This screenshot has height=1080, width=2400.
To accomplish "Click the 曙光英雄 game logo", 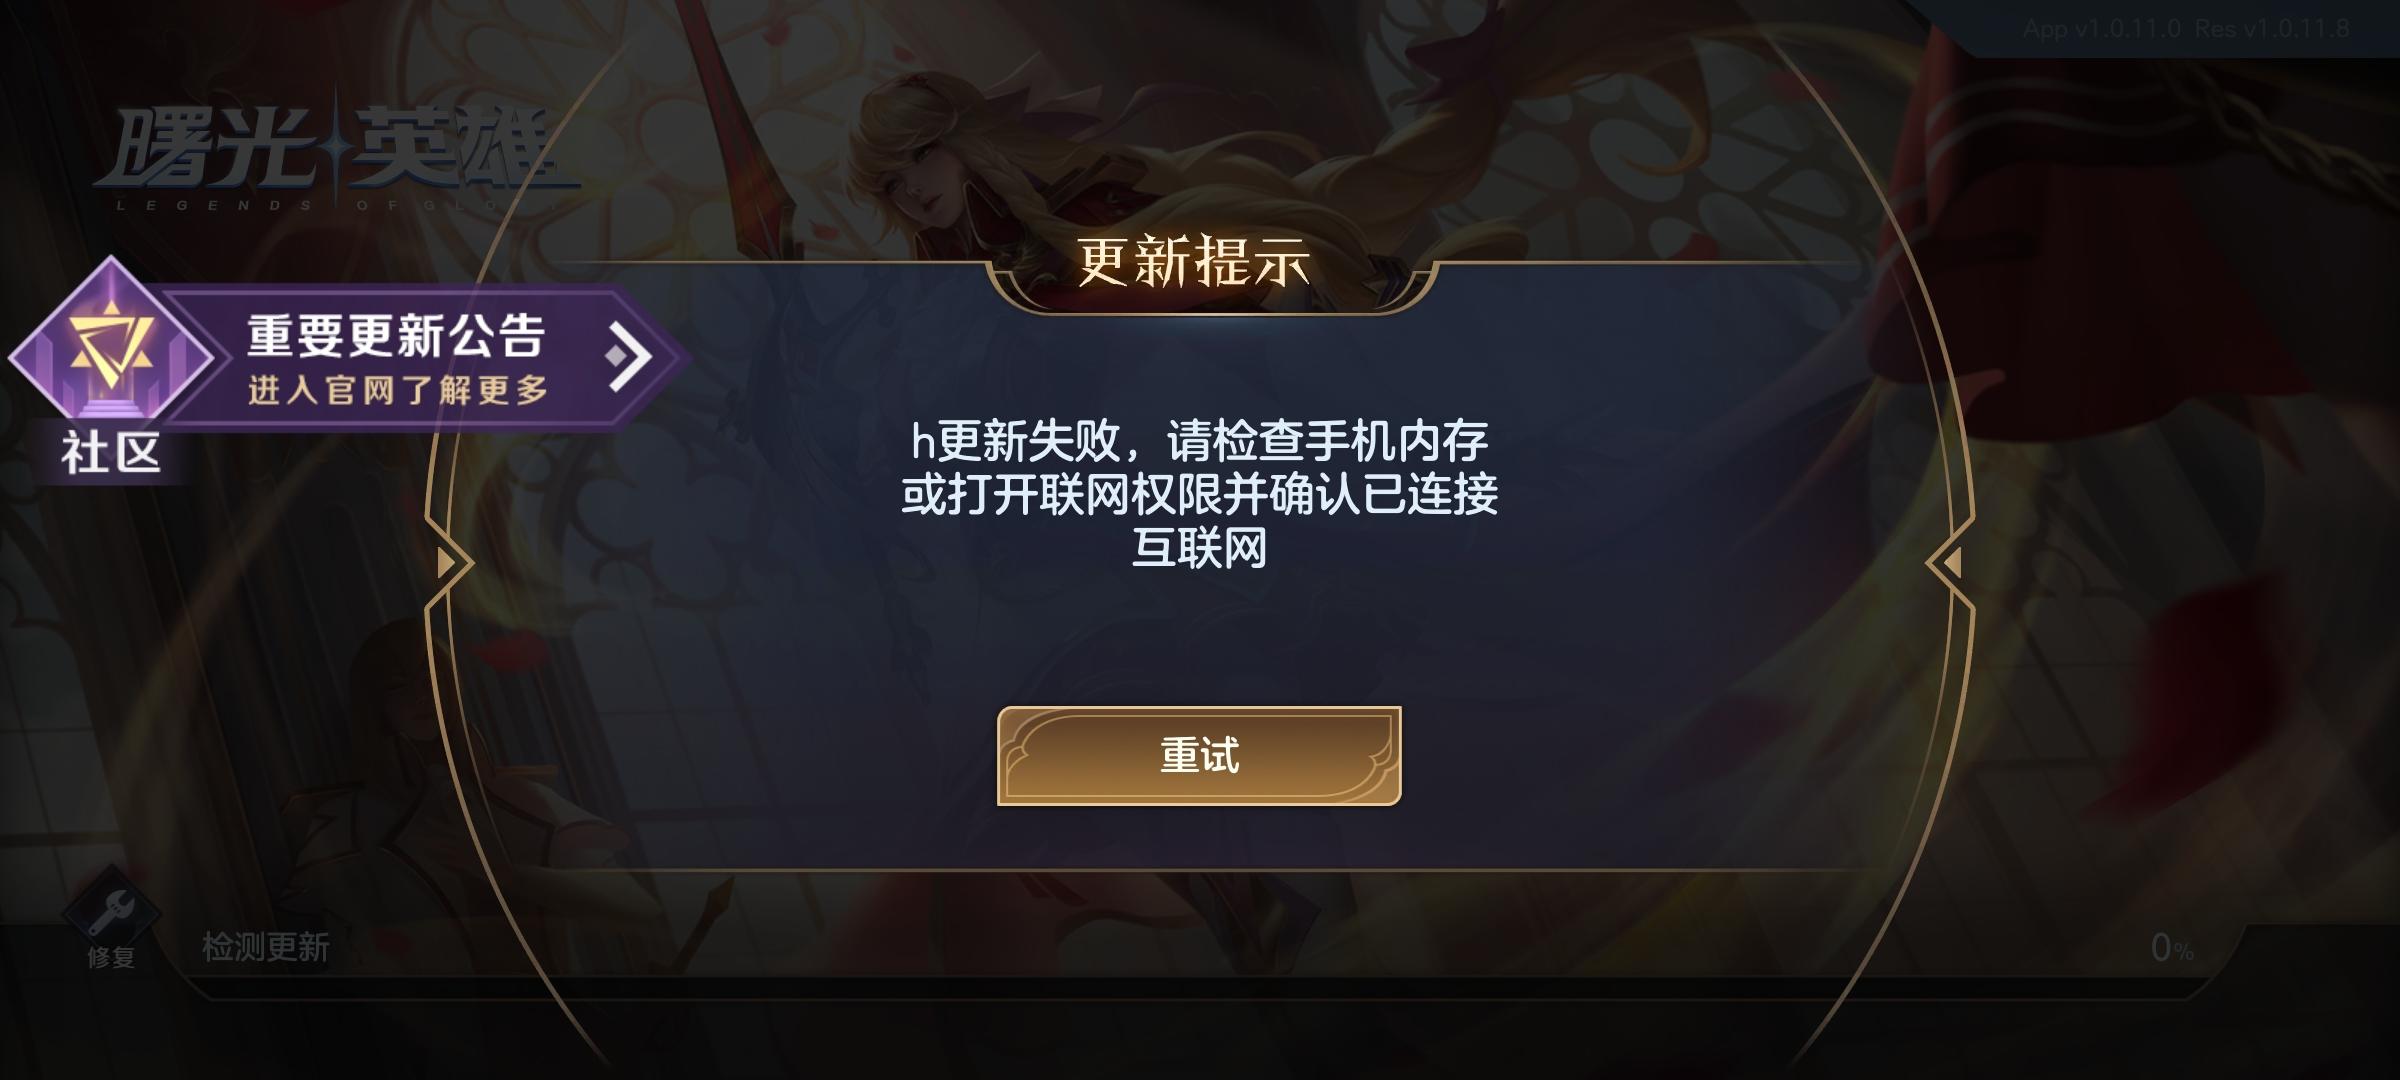I will tap(335, 150).
